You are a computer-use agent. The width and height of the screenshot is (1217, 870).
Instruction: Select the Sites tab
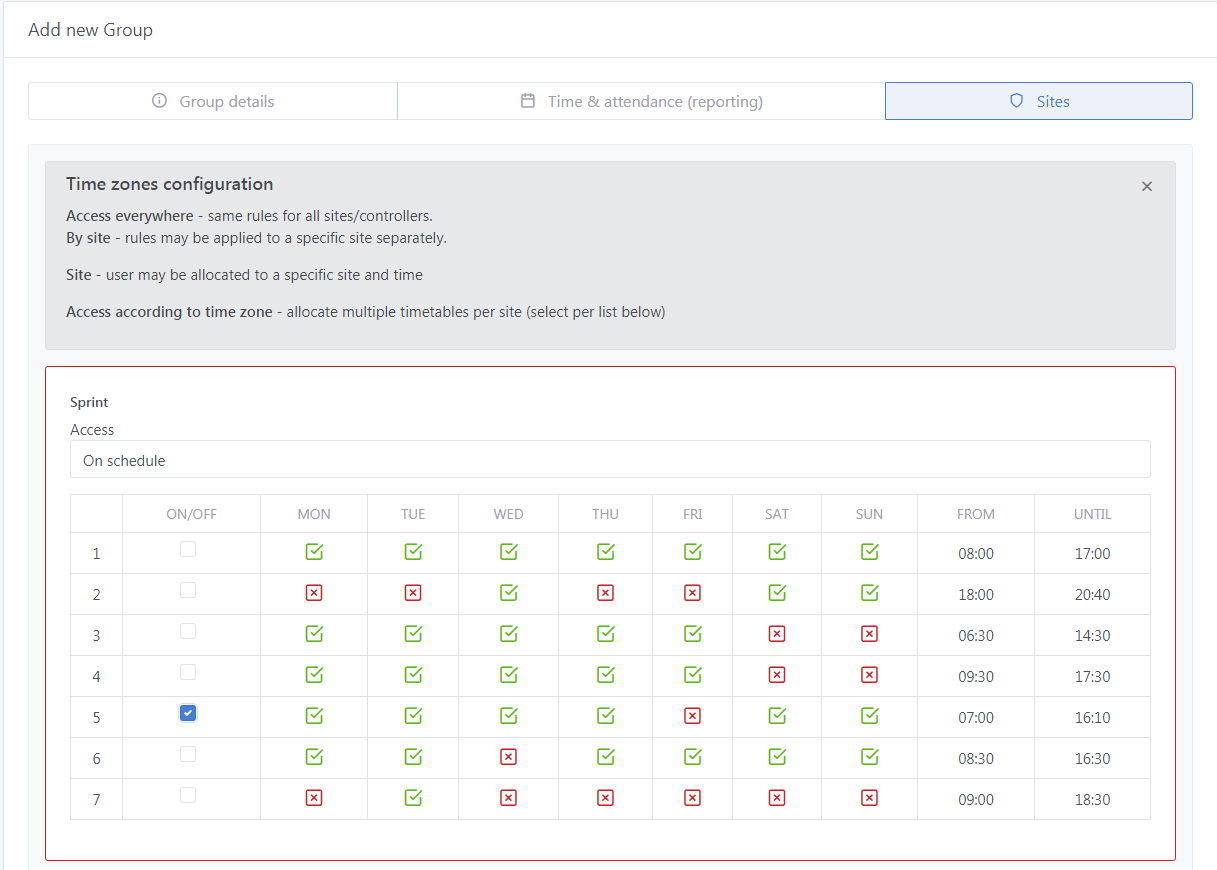tap(1038, 101)
